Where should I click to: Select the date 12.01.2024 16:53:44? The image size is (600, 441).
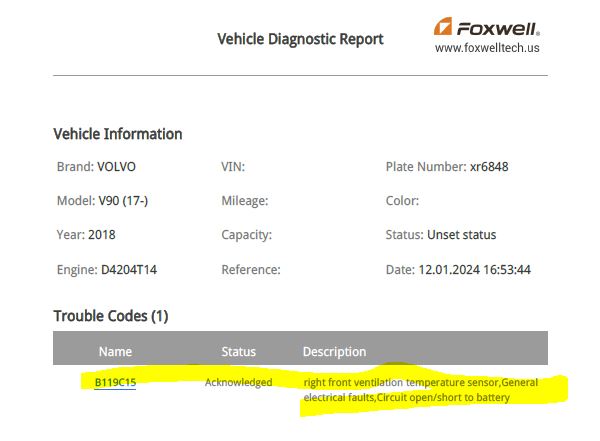click(474, 270)
